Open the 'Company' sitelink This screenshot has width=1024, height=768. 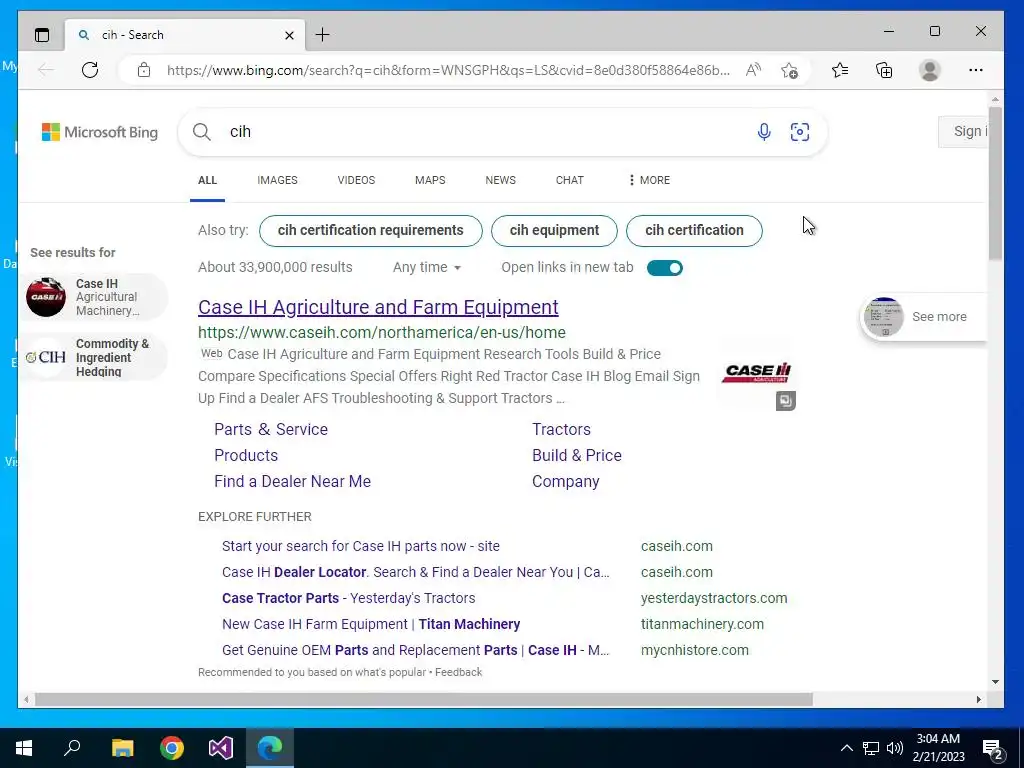(x=566, y=482)
